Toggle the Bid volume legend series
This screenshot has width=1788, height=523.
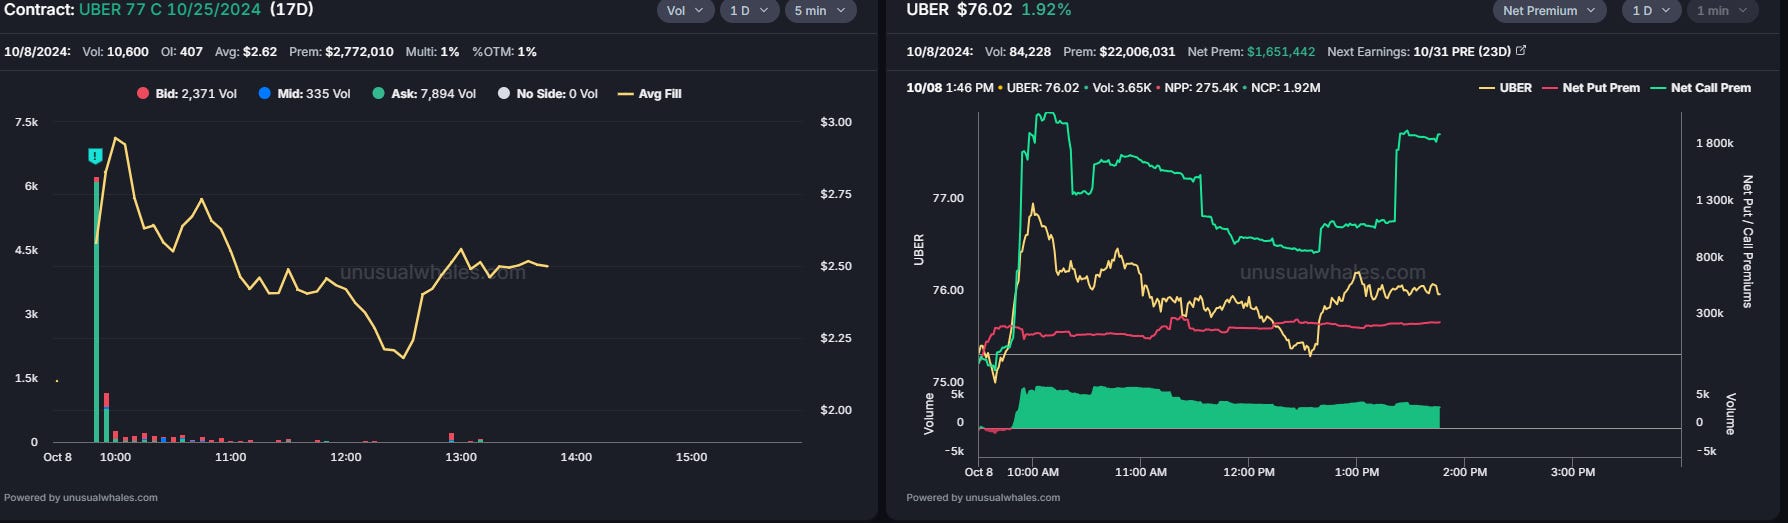point(187,94)
